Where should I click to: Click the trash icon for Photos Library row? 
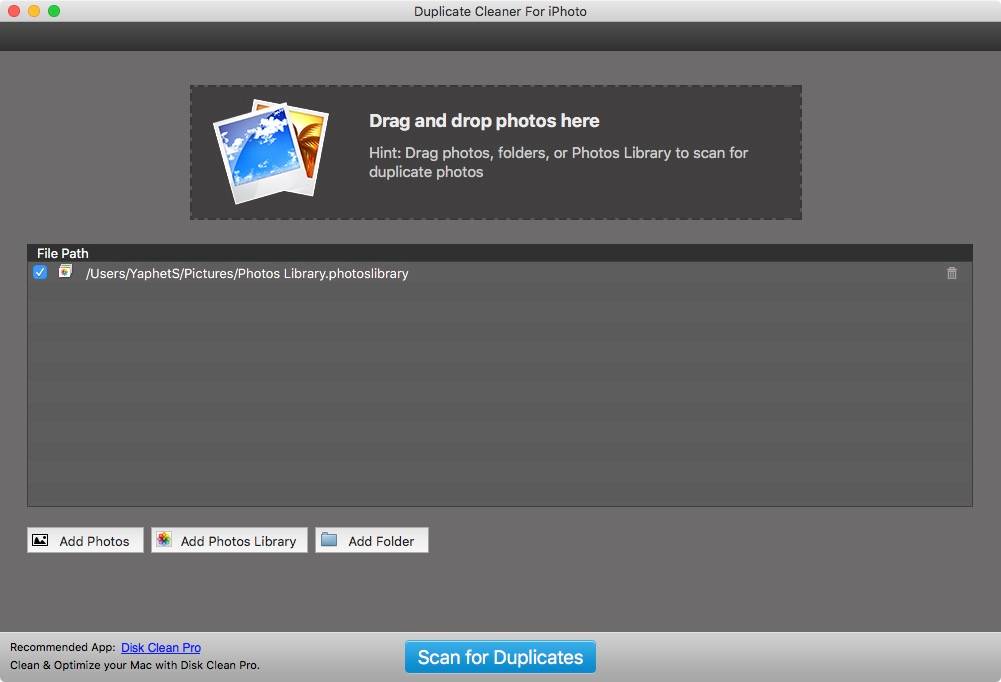click(x=951, y=273)
